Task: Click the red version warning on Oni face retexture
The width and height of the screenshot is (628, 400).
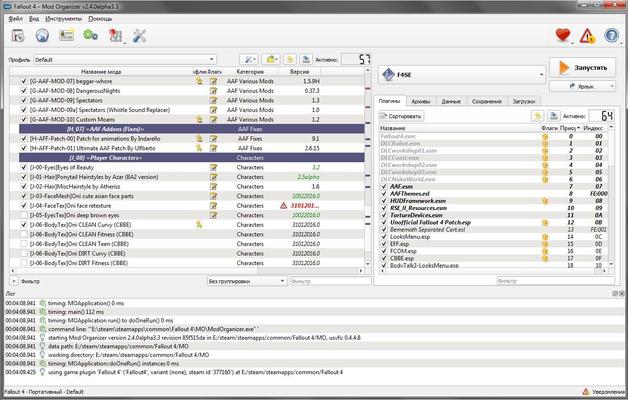Action: click(x=284, y=206)
